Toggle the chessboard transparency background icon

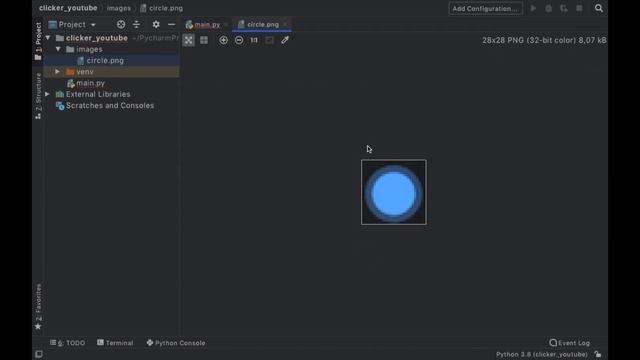[188, 40]
